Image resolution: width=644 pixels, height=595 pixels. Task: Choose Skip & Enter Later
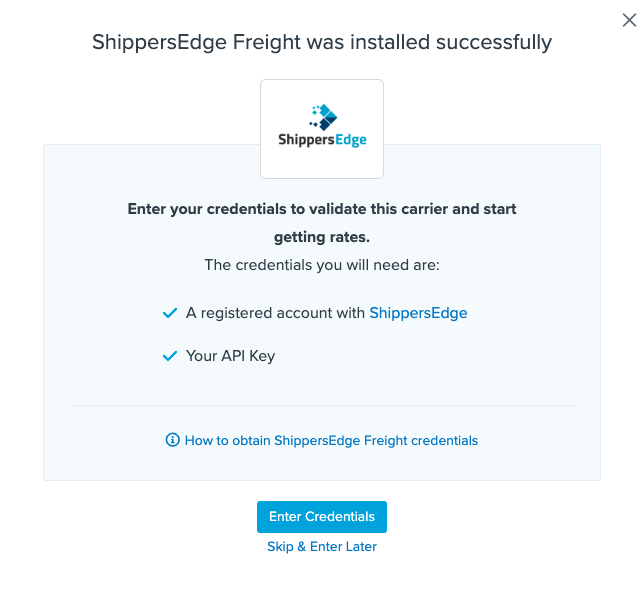click(x=322, y=547)
